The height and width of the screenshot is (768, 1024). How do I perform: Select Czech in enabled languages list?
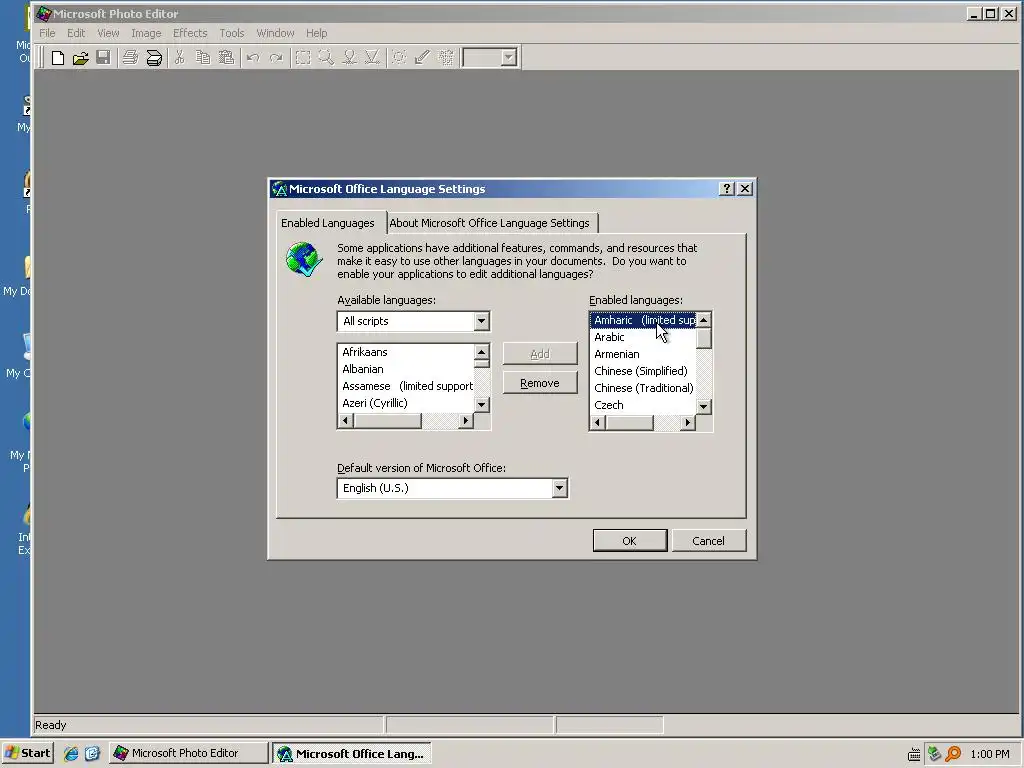[x=643, y=405]
